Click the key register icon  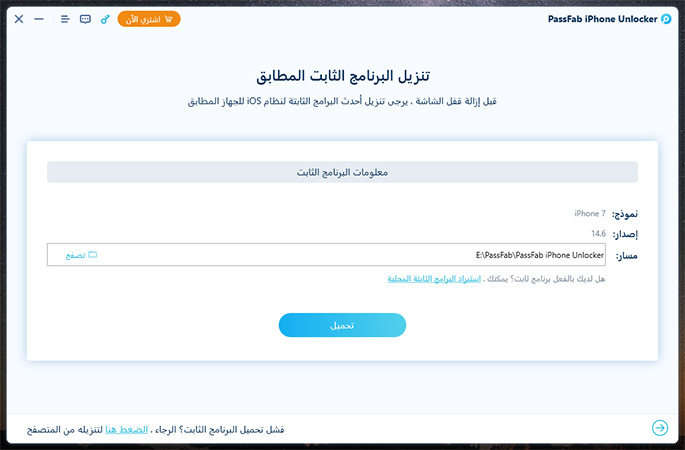[x=105, y=19]
